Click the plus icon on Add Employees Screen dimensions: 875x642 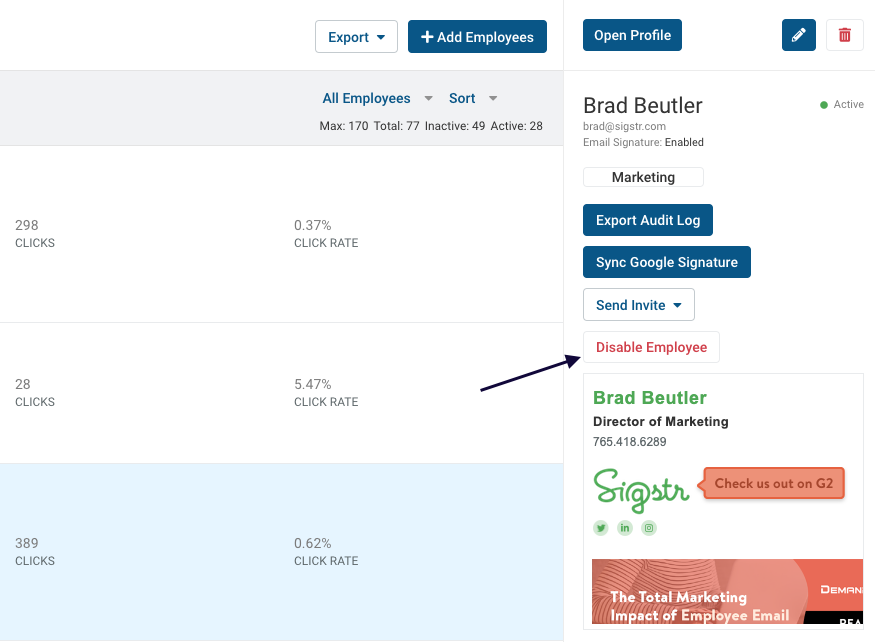[x=427, y=37]
